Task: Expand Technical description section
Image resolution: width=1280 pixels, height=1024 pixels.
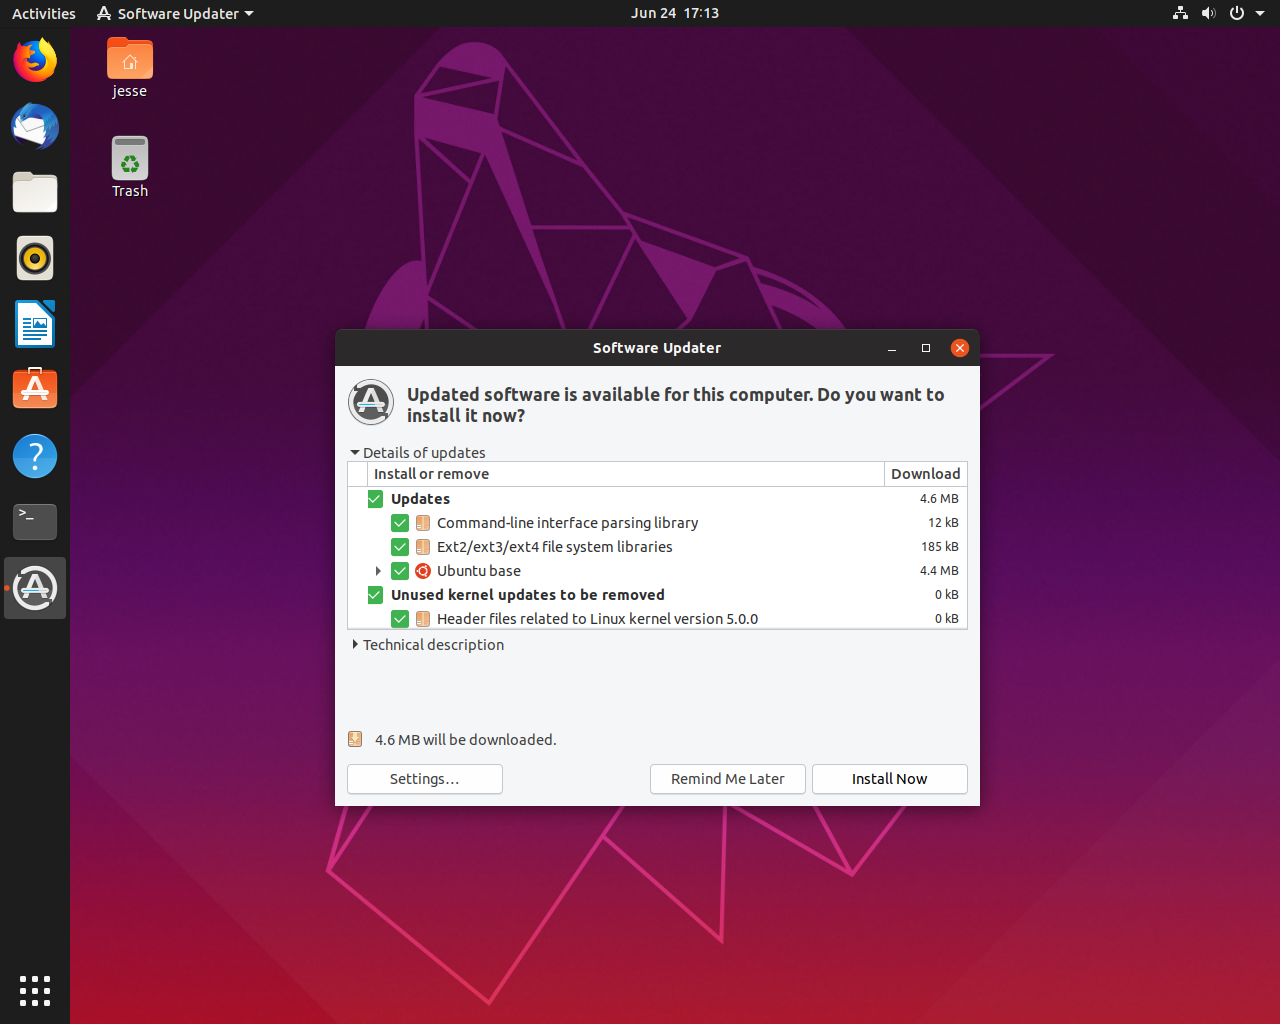Action: [x=355, y=645]
